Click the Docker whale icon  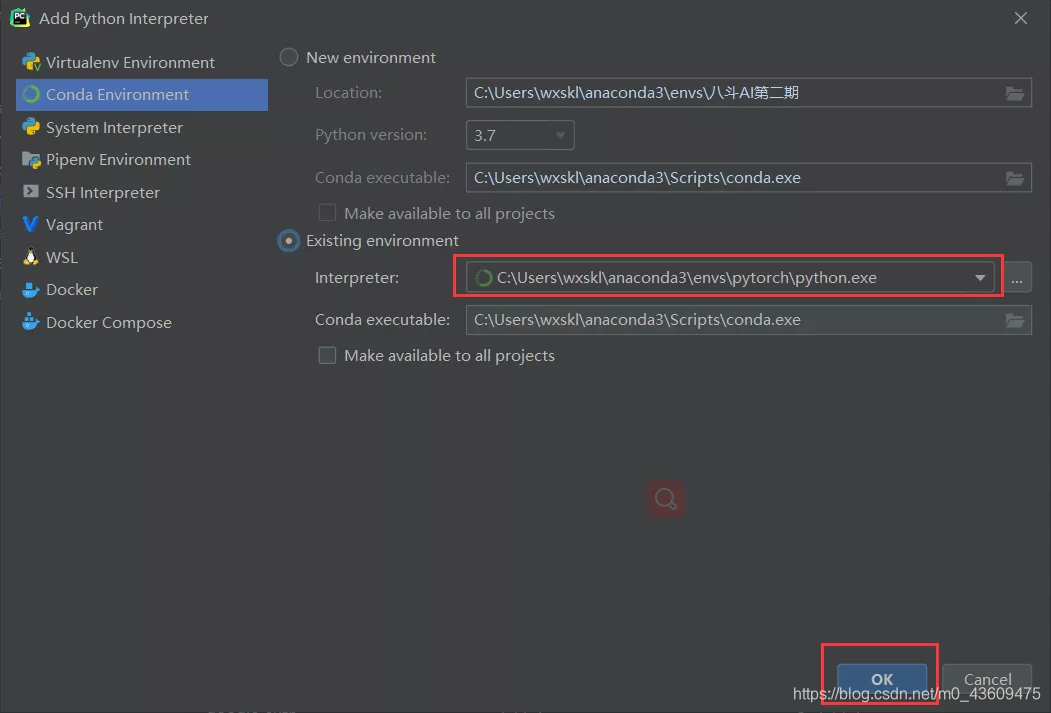coord(31,289)
